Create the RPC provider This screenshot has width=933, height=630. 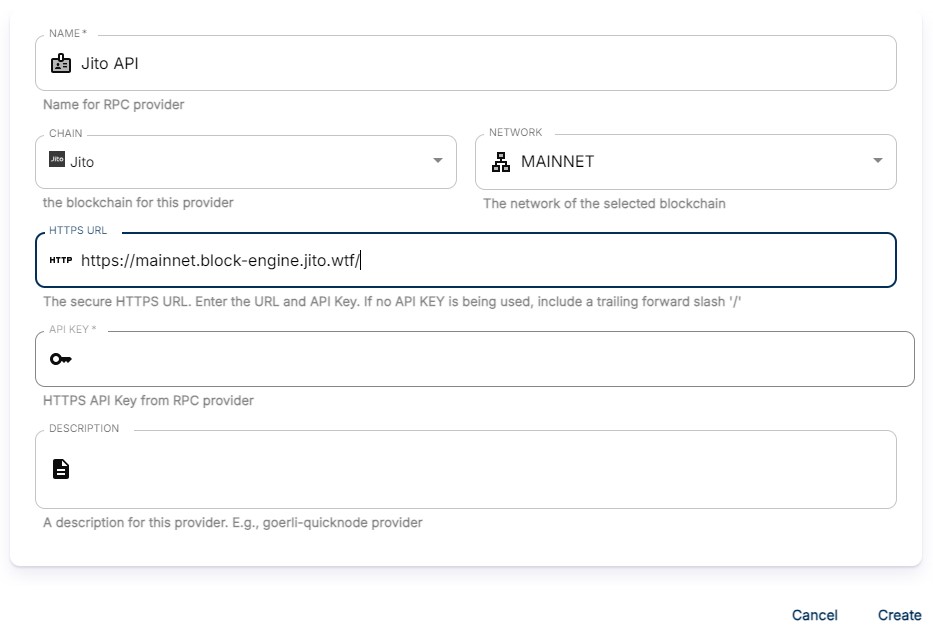click(900, 615)
